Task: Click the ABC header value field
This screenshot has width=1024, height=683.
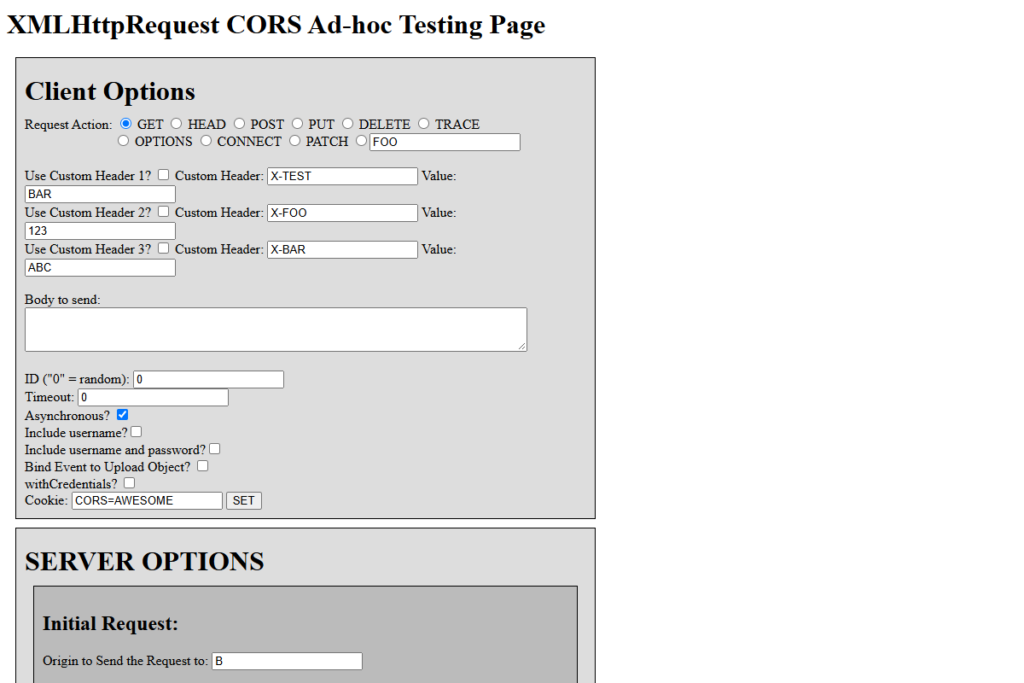Action: coord(100,268)
